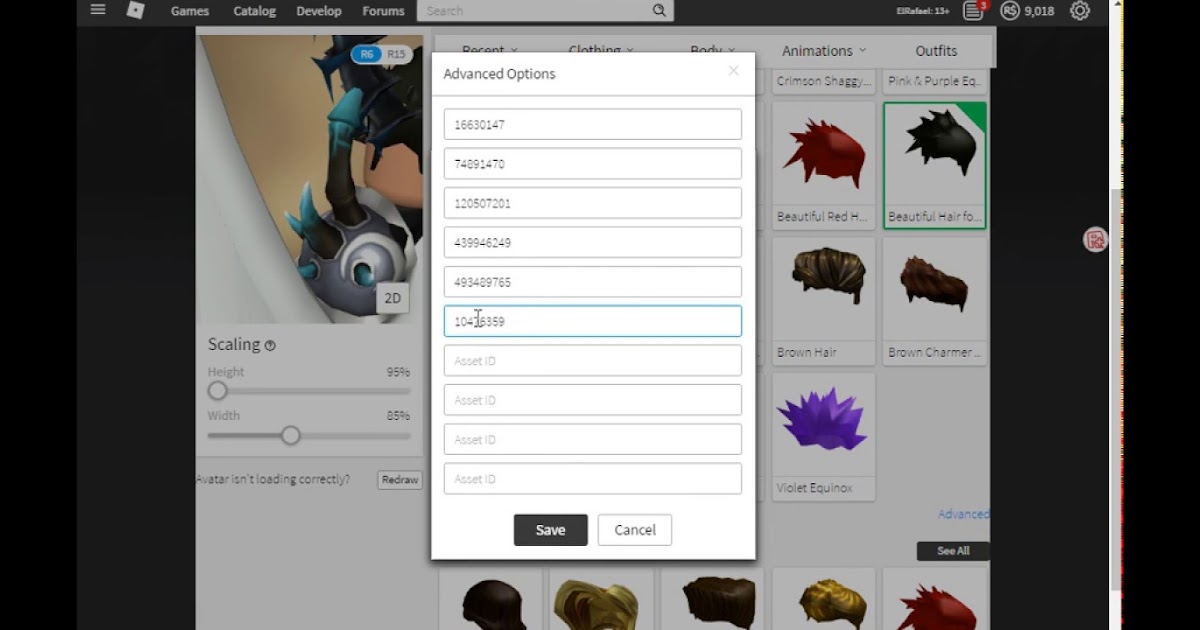Image resolution: width=1200 pixels, height=630 pixels.
Task: Select the Brown Charmer hair thumbnail
Action: click(935, 290)
